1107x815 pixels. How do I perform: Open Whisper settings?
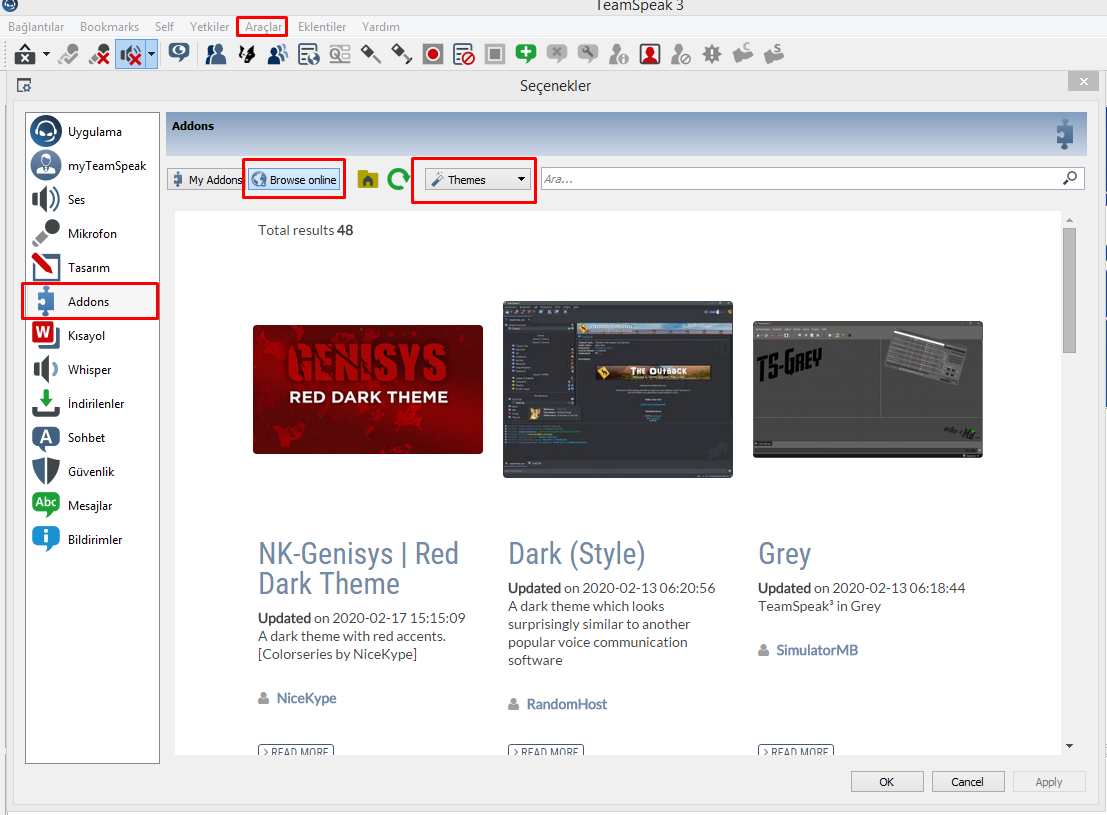pyautogui.click(x=92, y=369)
